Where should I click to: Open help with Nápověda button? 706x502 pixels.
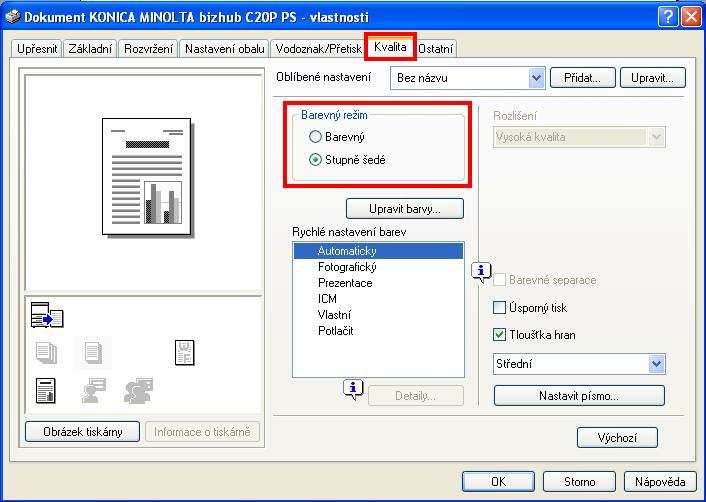click(x=660, y=481)
